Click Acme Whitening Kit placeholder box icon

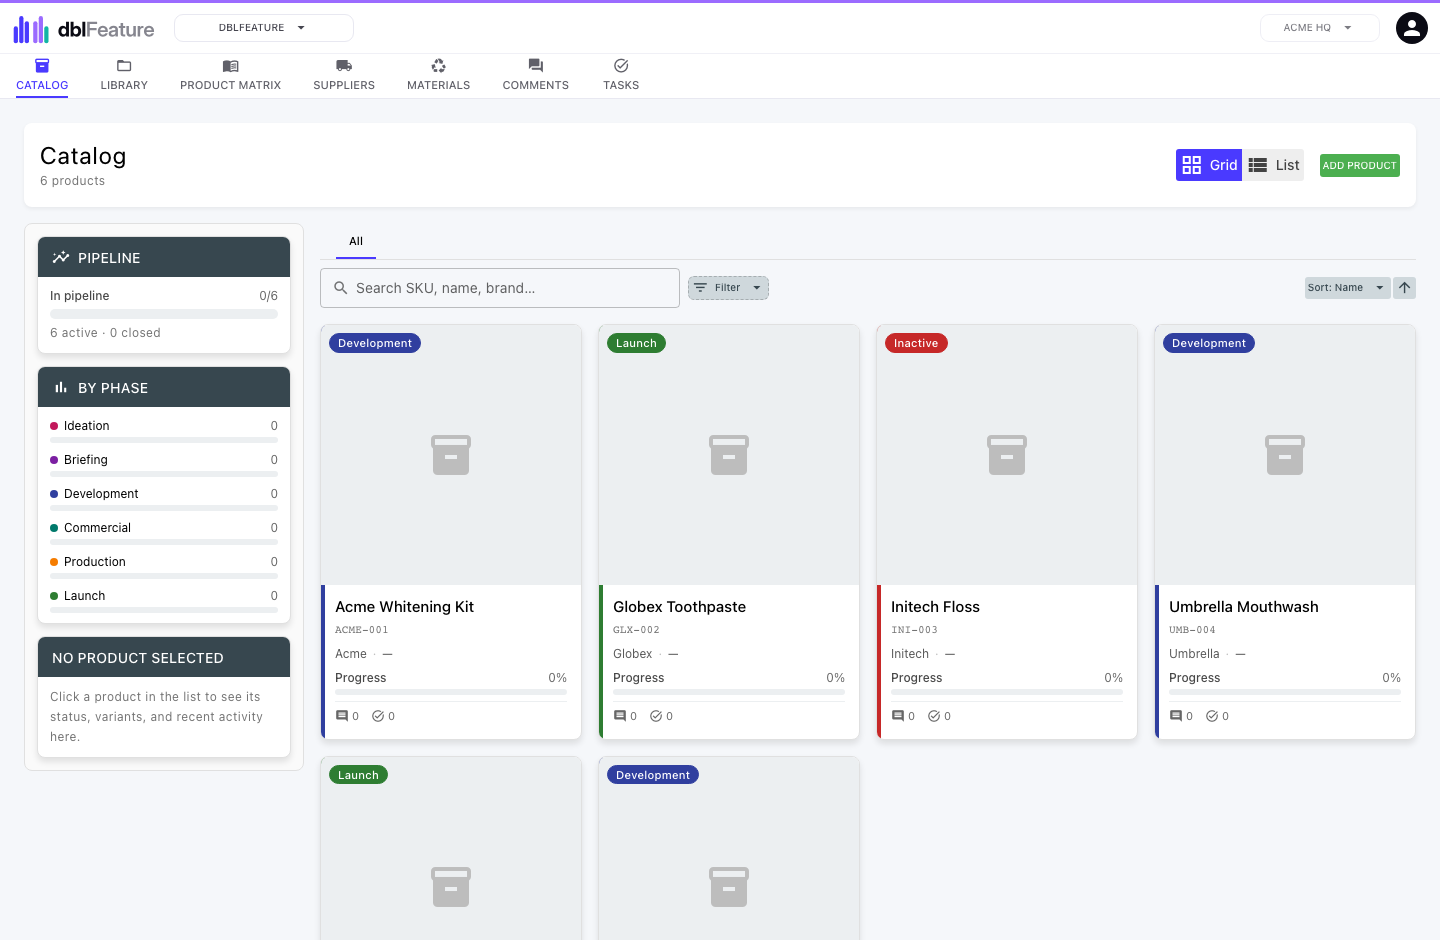(x=451, y=455)
